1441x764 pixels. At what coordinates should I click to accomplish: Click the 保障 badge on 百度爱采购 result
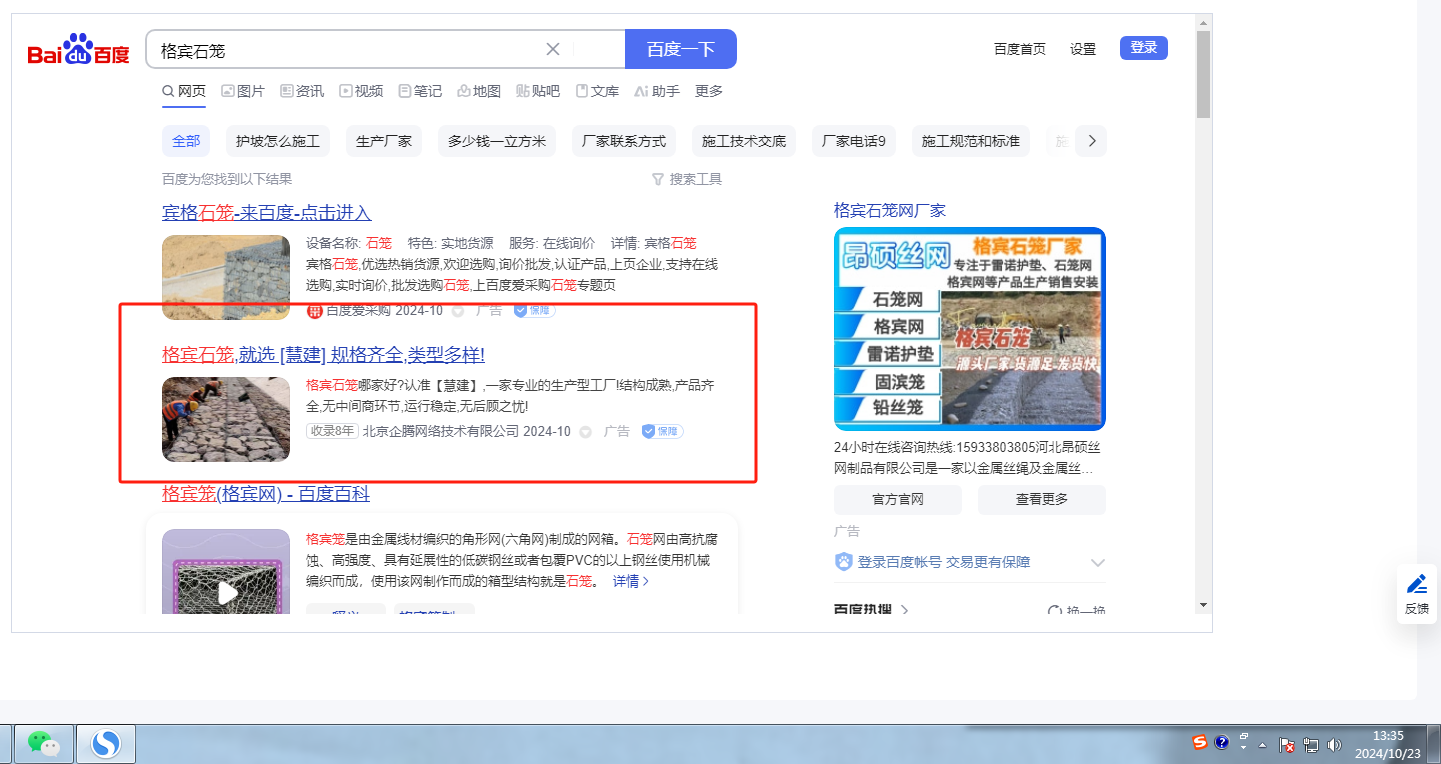pos(534,310)
